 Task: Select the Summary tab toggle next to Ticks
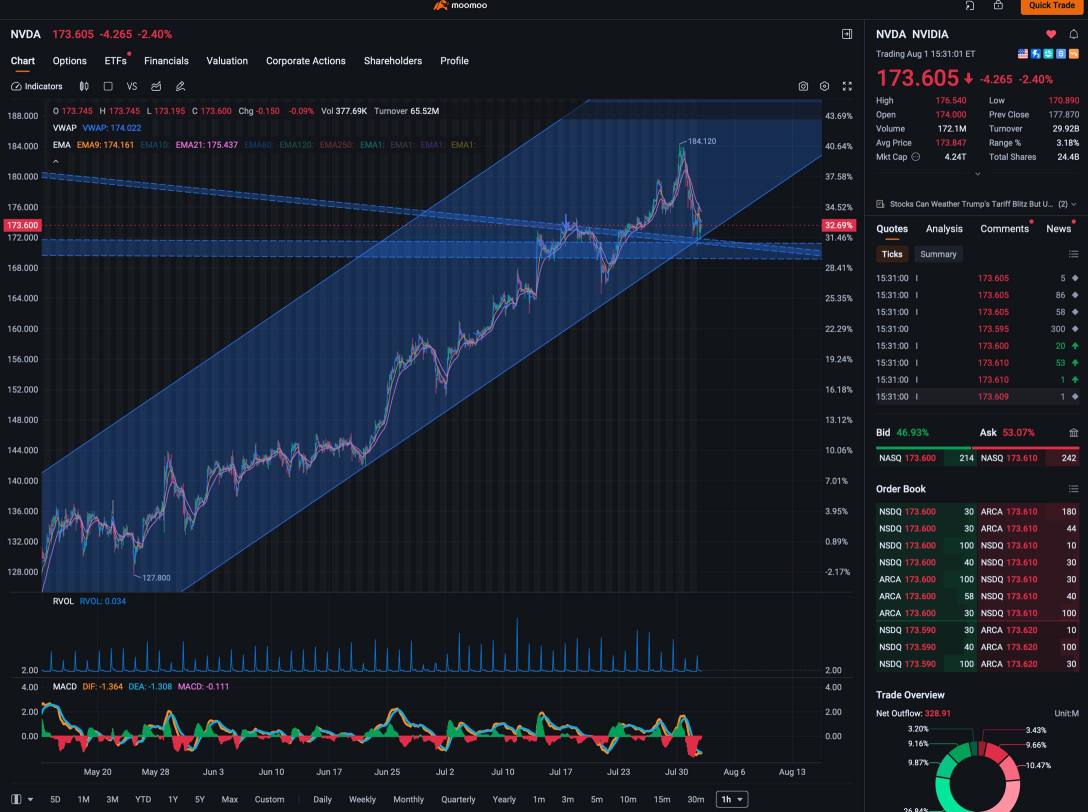939,254
